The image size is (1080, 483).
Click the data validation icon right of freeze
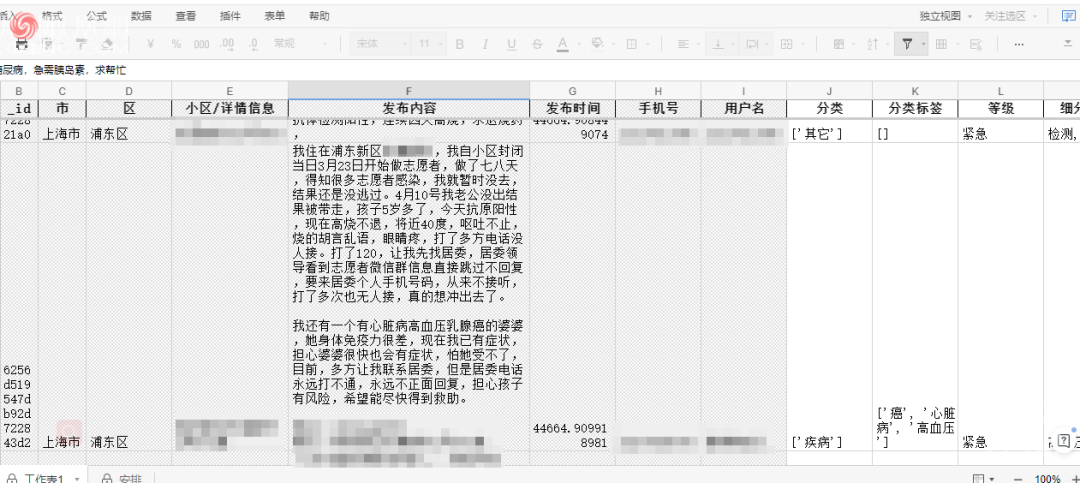click(975, 44)
